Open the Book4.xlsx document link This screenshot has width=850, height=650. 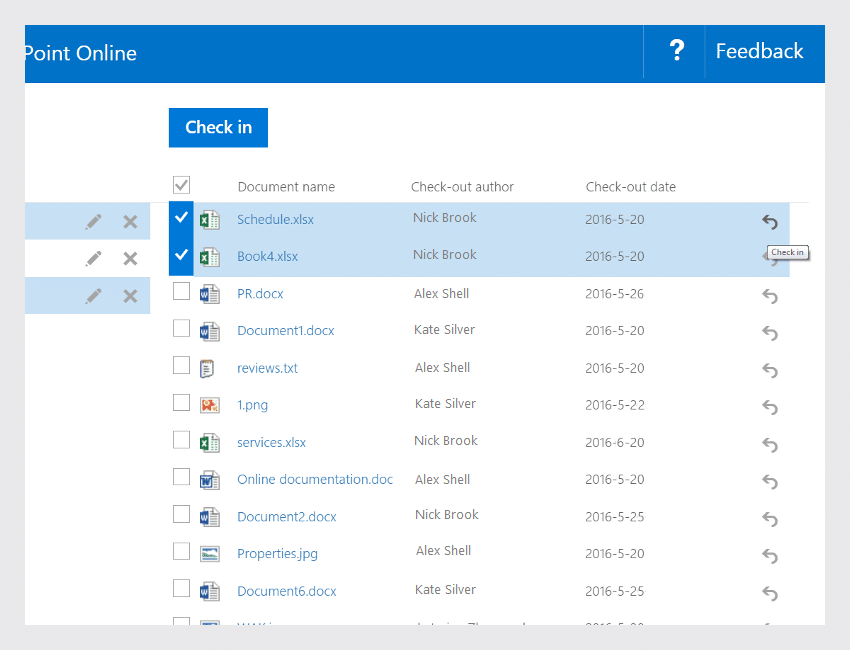267,256
